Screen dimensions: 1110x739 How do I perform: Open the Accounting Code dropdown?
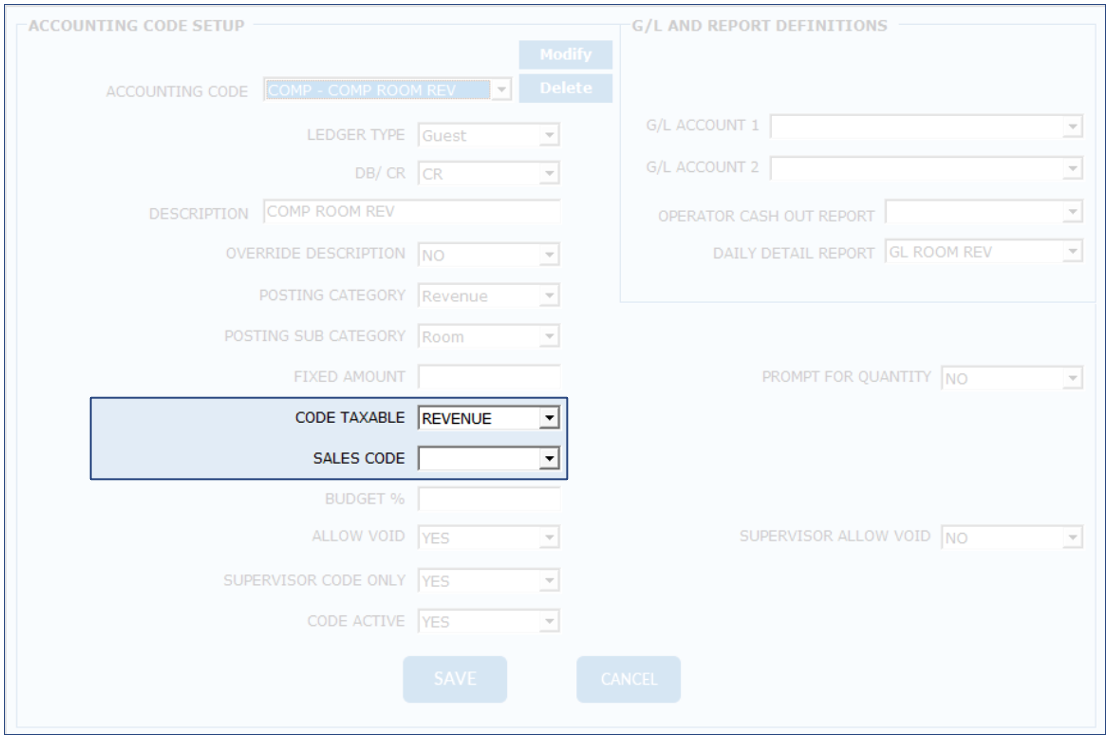[x=501, y=90]
